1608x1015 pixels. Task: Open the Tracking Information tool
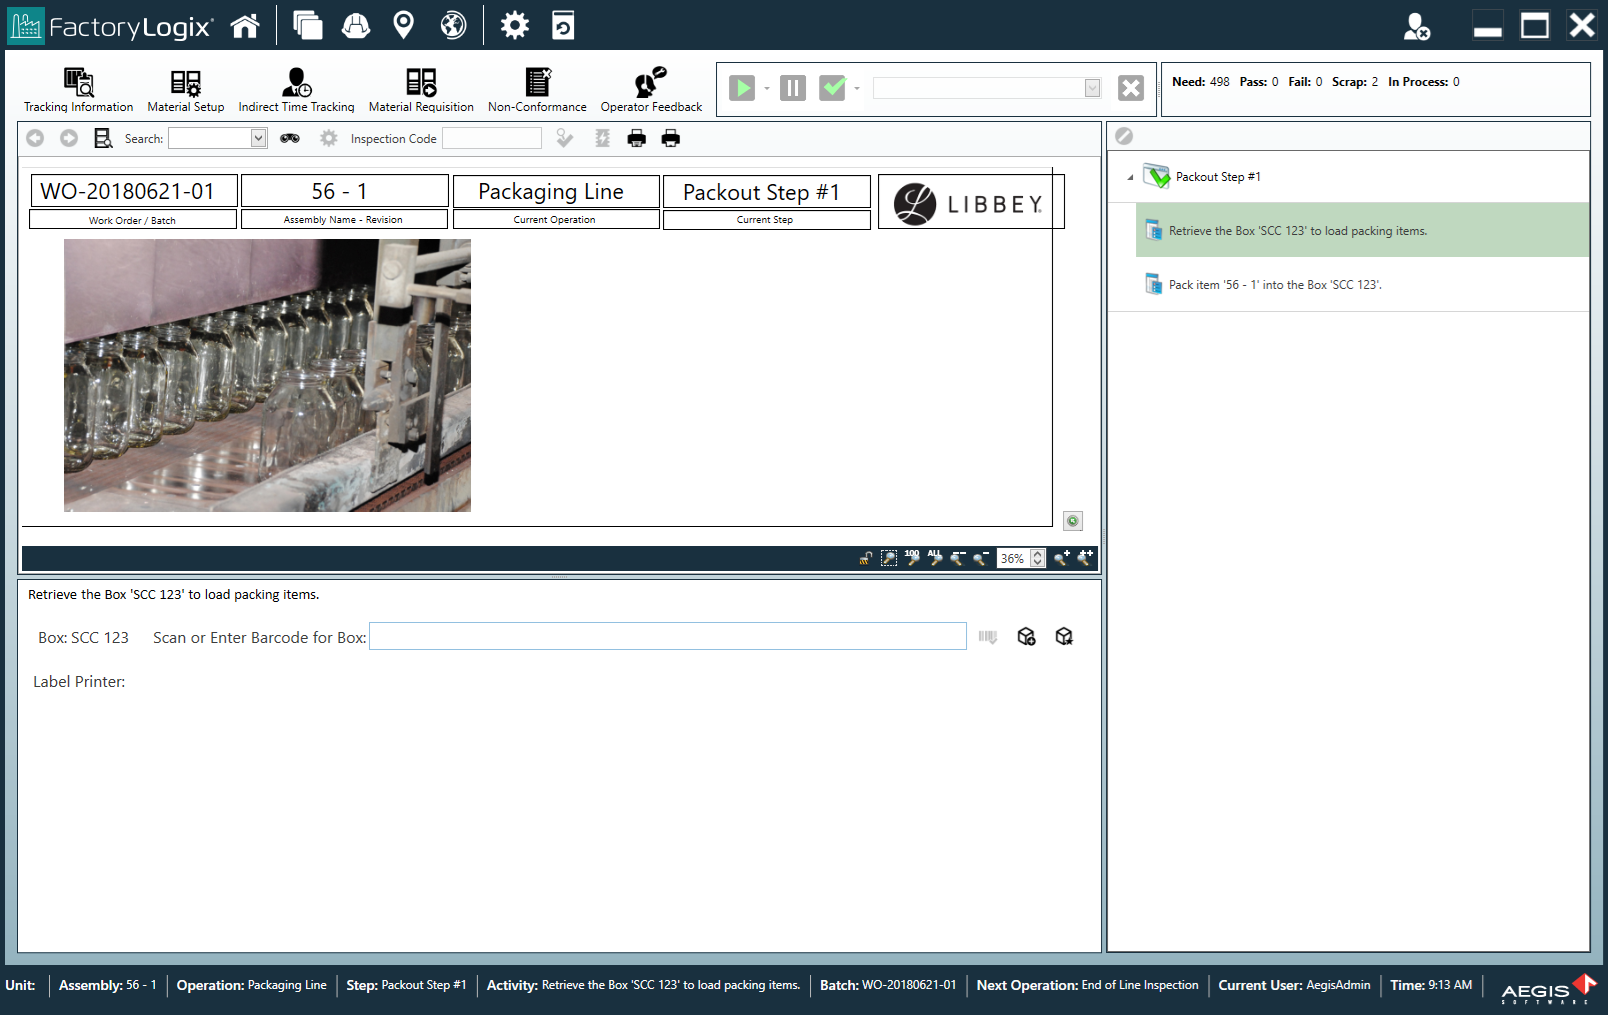click(78, 90)
